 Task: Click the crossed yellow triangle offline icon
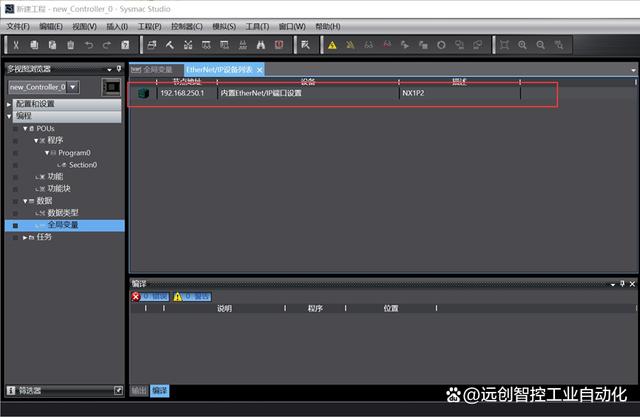click(350, 45)
